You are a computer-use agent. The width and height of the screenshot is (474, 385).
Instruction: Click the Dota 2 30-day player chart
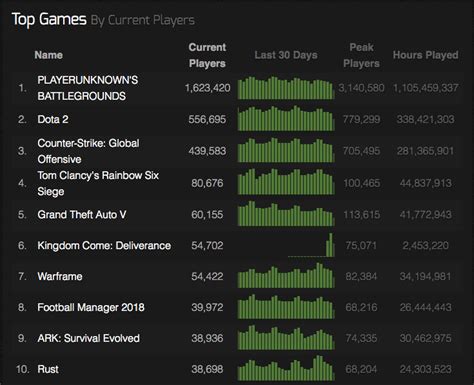pyautogui.click(x=286, y=119)
